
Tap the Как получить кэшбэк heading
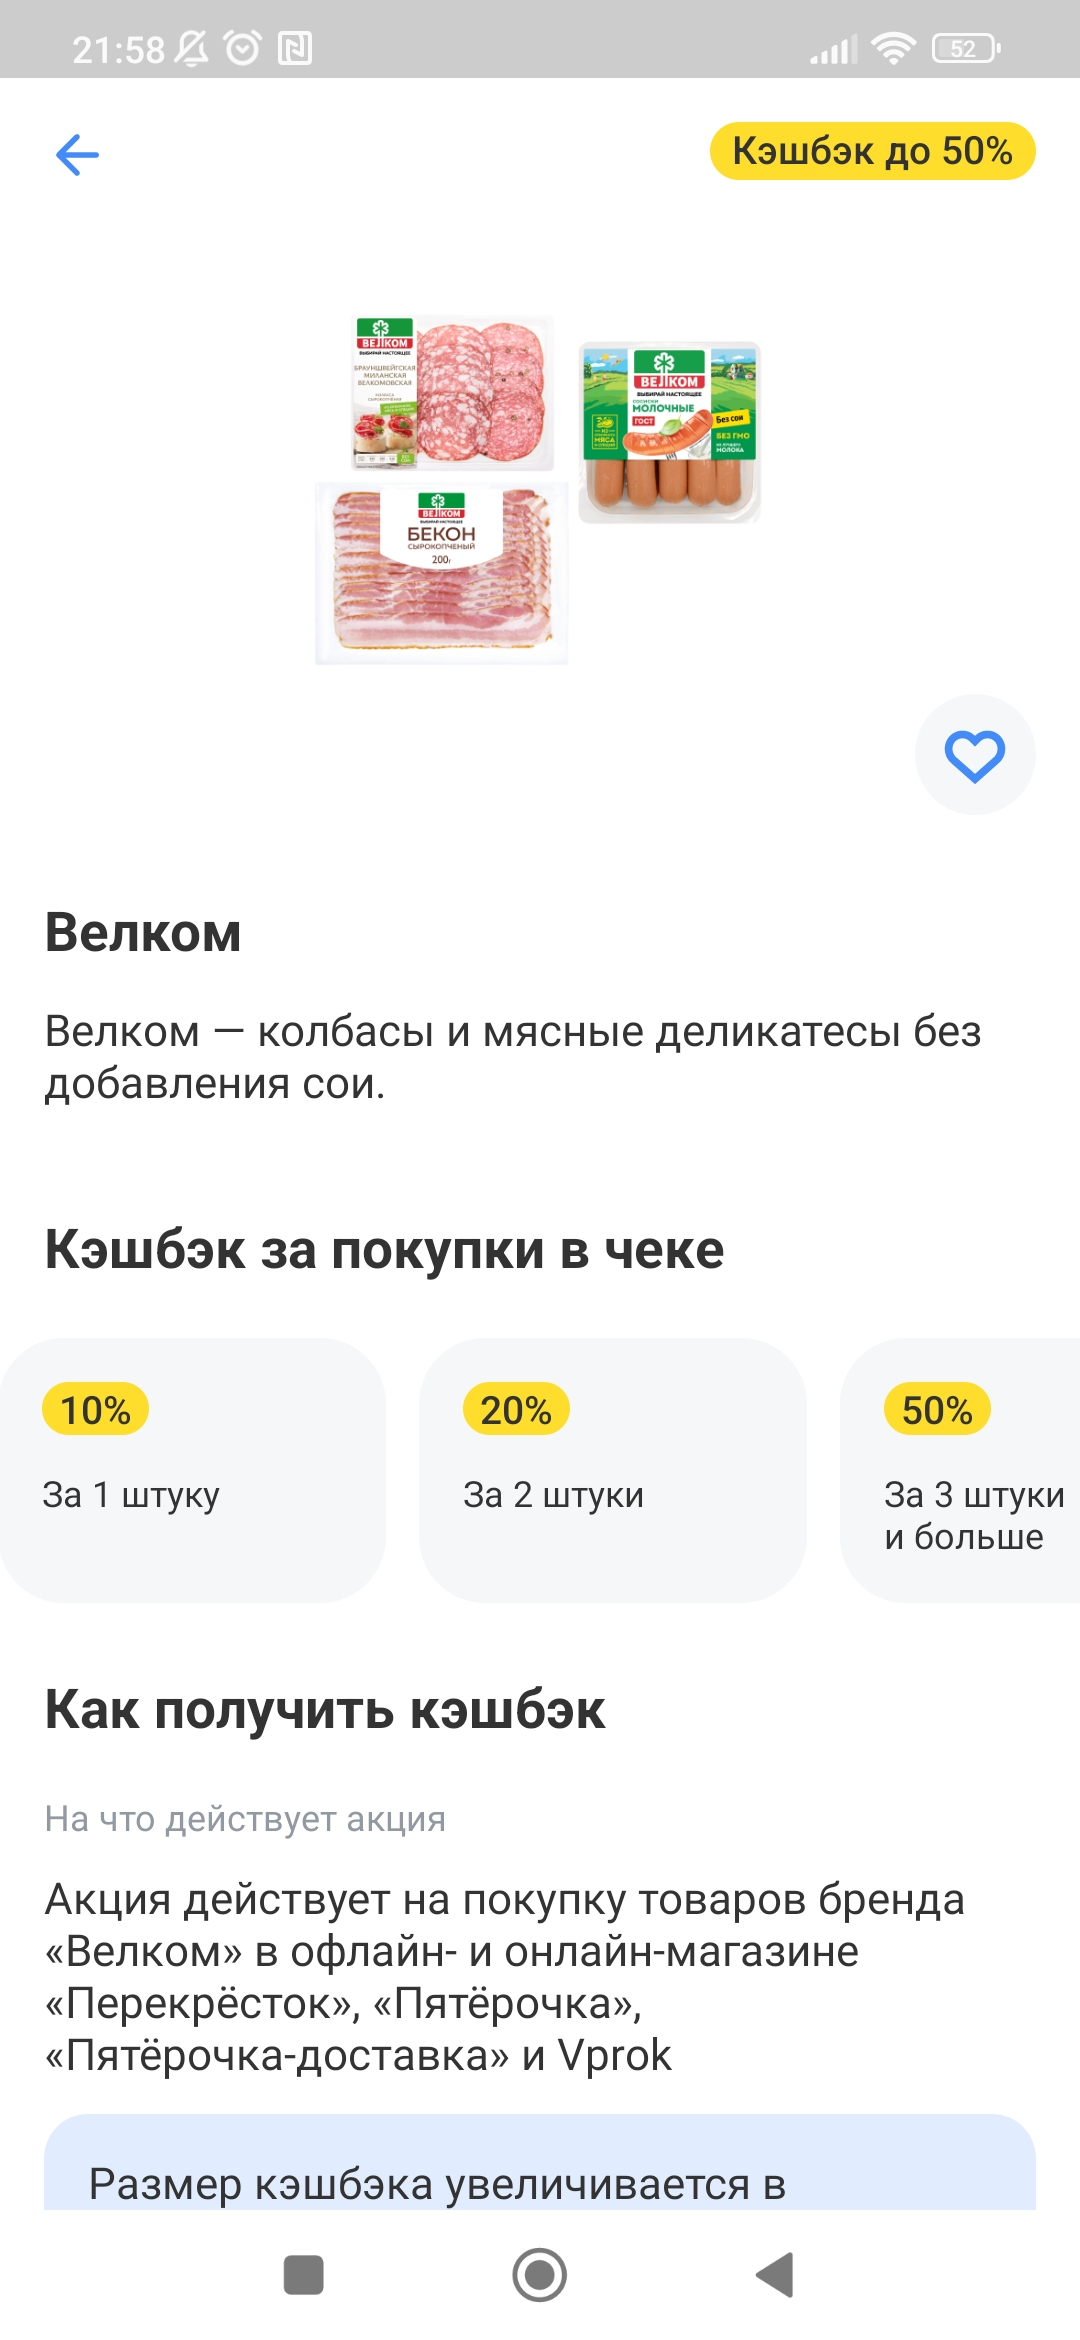pyautogui.click(x=325, y=1709)
